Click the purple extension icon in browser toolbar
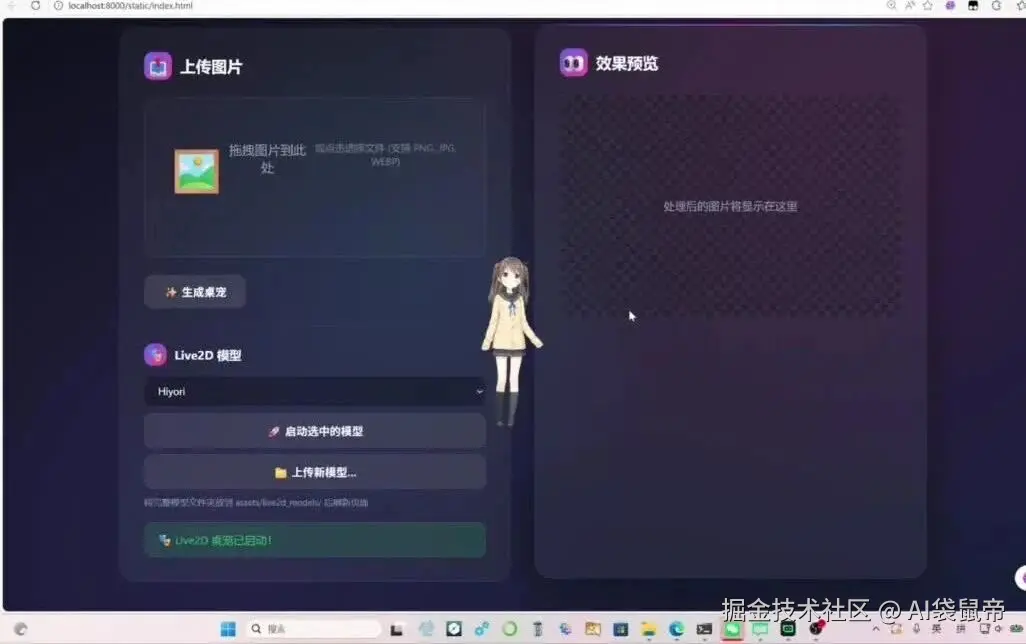The height and width of the screenshot is (644, 1026). click(x=950, y=5)
